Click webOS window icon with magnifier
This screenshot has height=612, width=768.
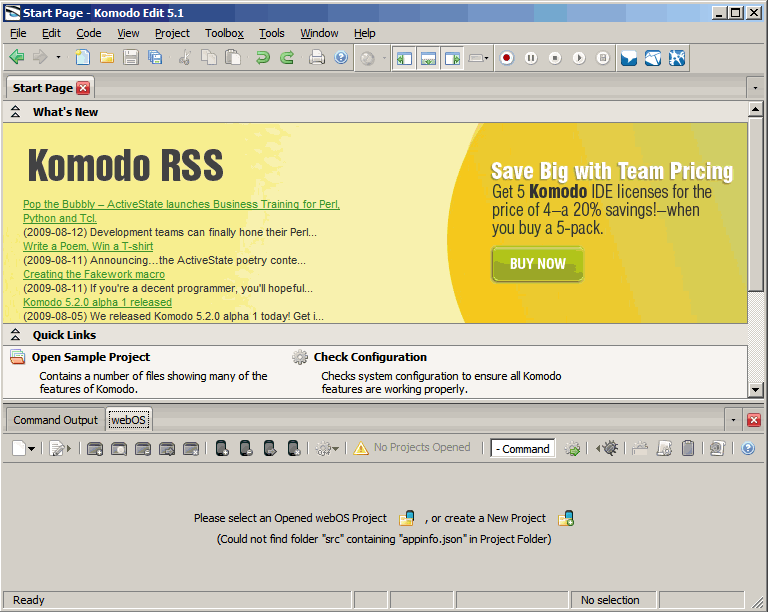(119, 448)
